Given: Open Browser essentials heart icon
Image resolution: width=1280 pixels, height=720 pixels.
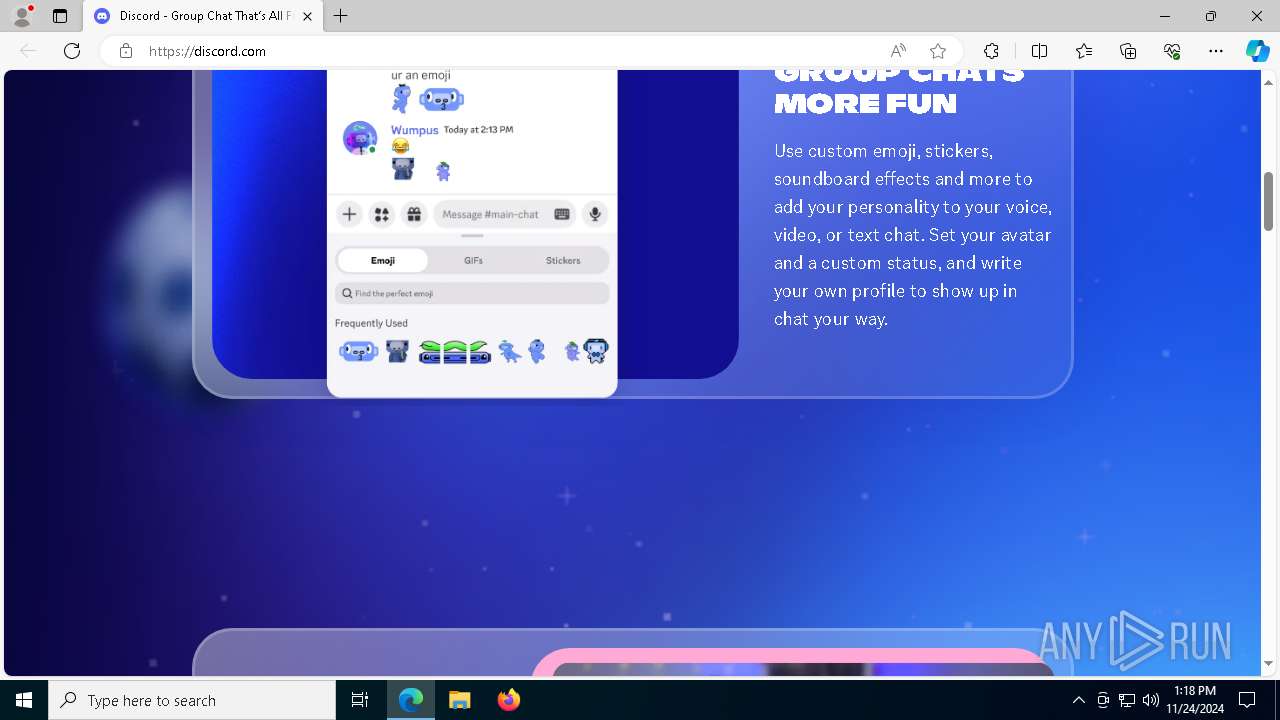Looking at the screenshot, I should 1172,51.
